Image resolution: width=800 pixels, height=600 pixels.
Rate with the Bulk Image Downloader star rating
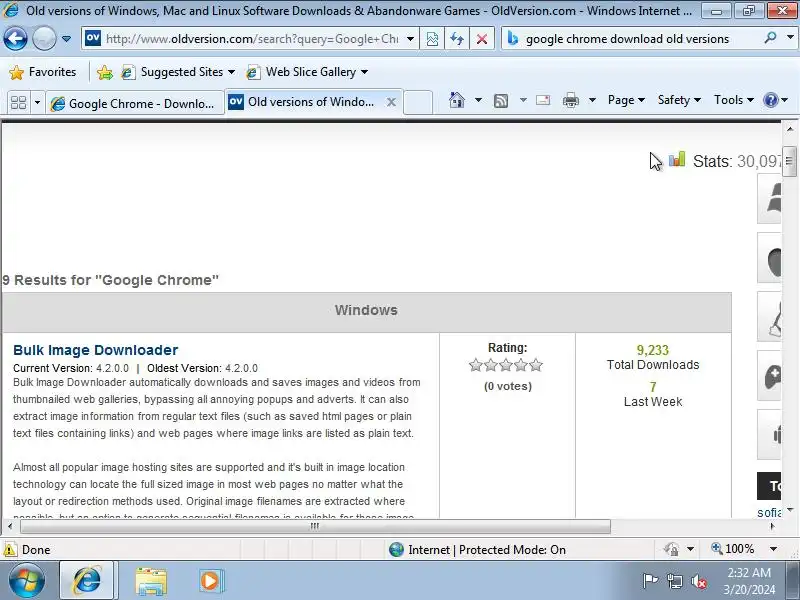pyautogui.click(x=506, y=365)
